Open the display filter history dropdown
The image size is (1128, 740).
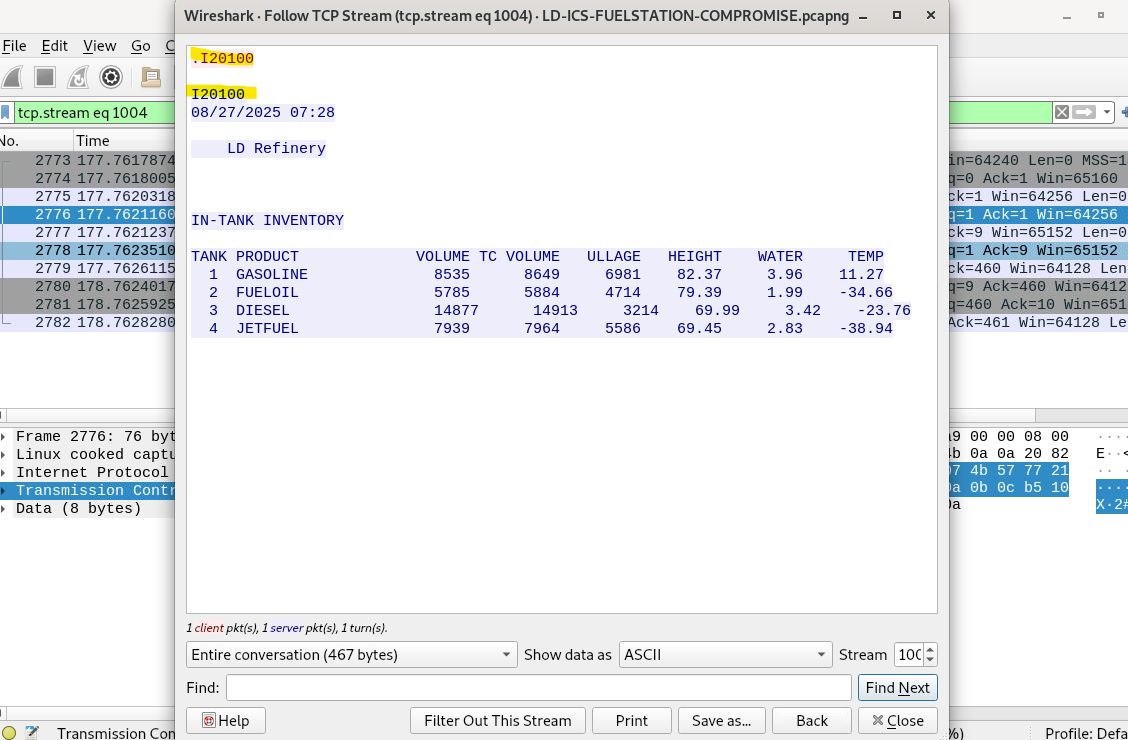[1107, 112]
